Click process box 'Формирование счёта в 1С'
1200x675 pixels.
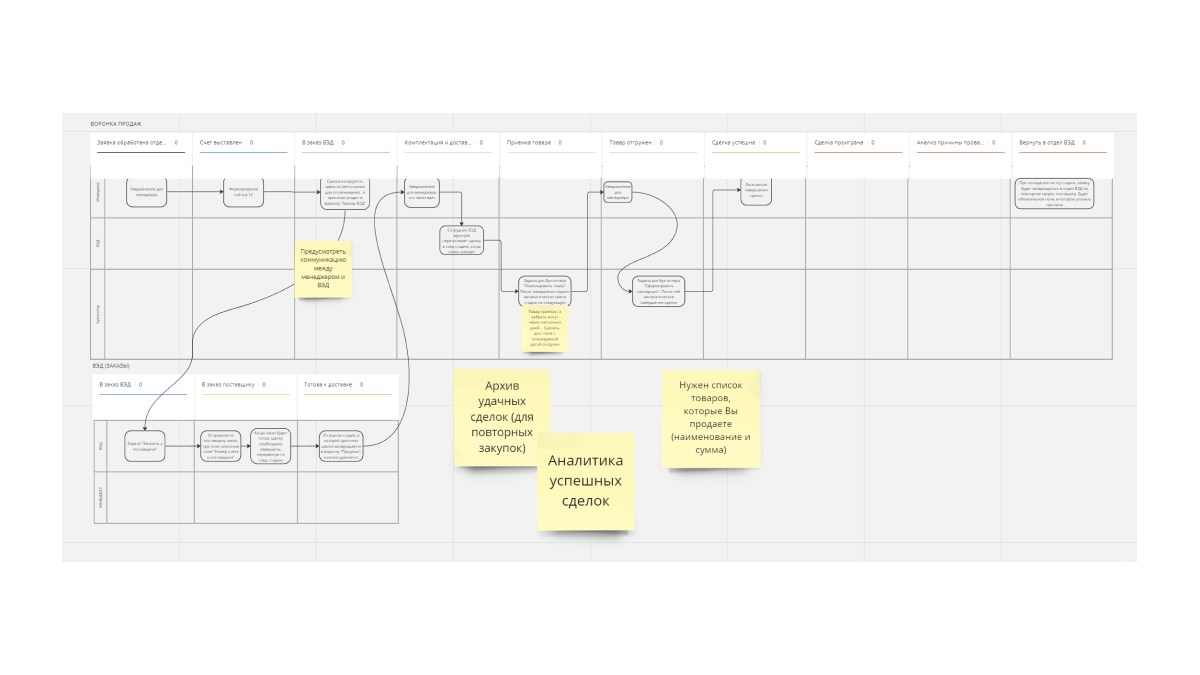click(x=243, y=191)
